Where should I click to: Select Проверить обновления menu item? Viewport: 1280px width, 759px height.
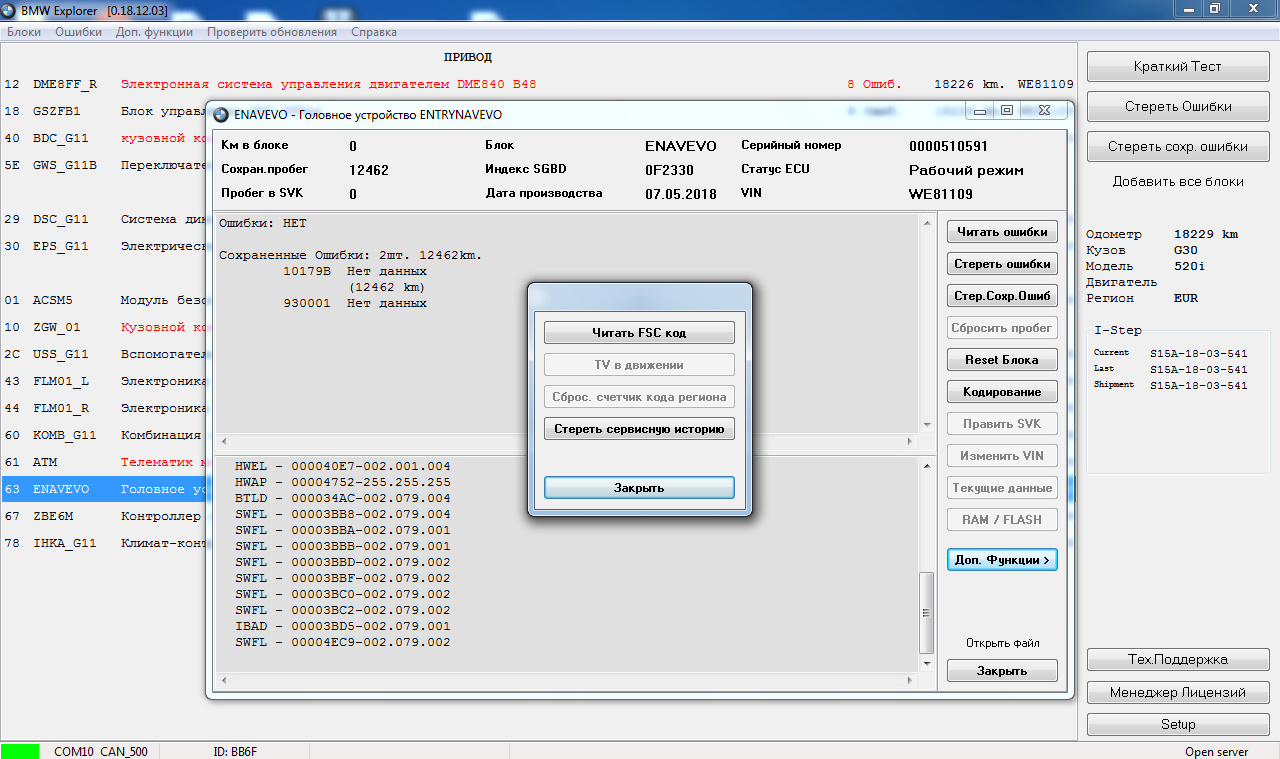coord(271,32)
